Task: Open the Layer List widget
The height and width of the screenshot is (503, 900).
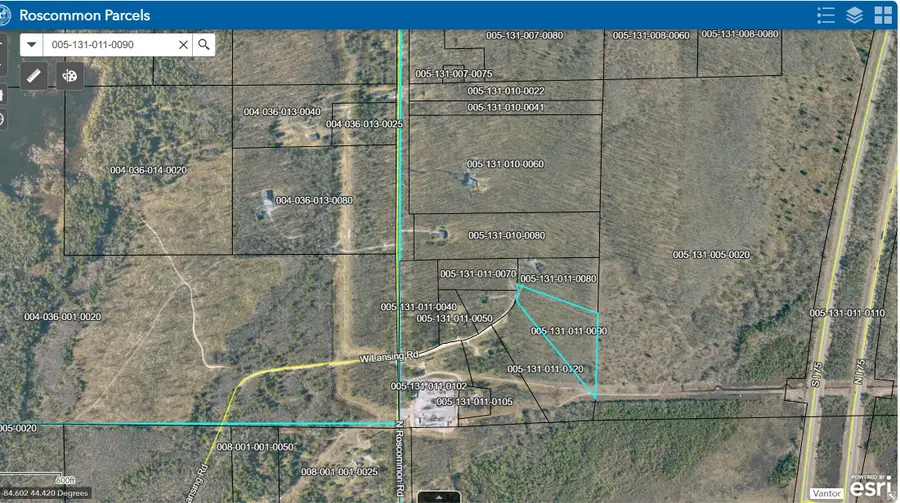Action: [x=854, y=16]
